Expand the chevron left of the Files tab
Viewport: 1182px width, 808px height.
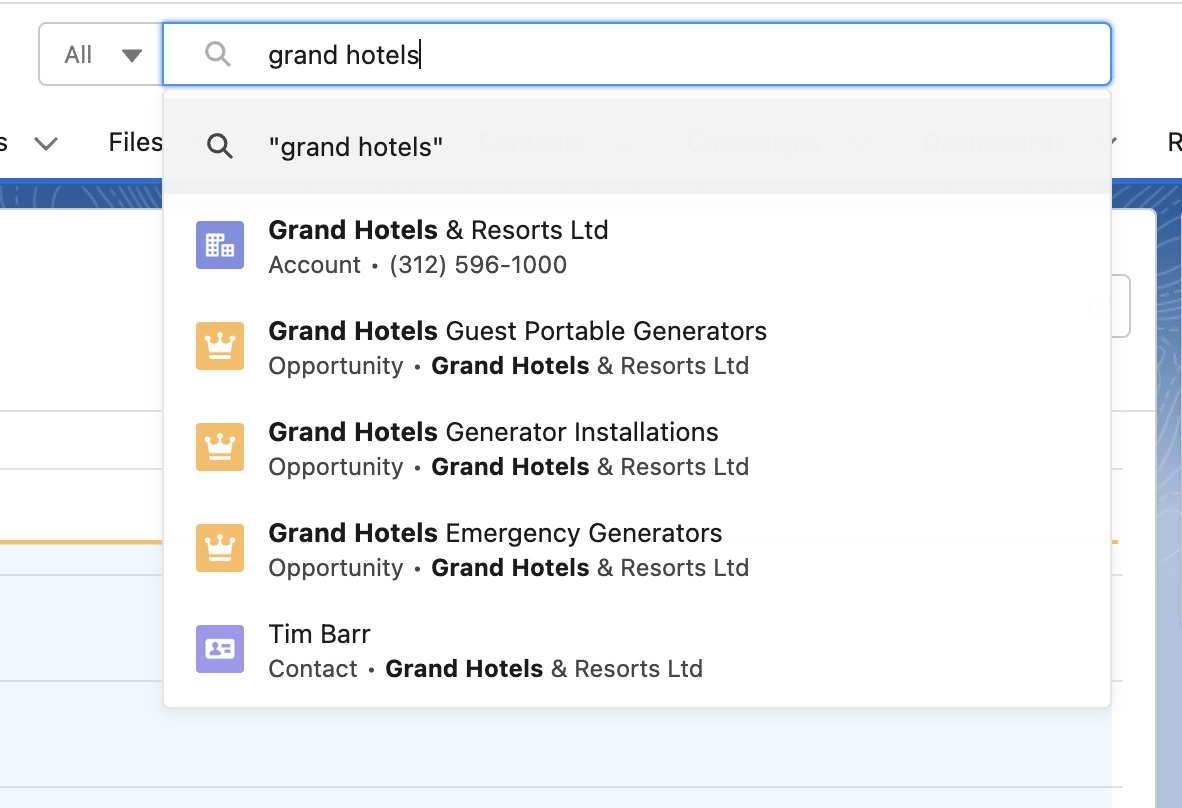[45, 144]
